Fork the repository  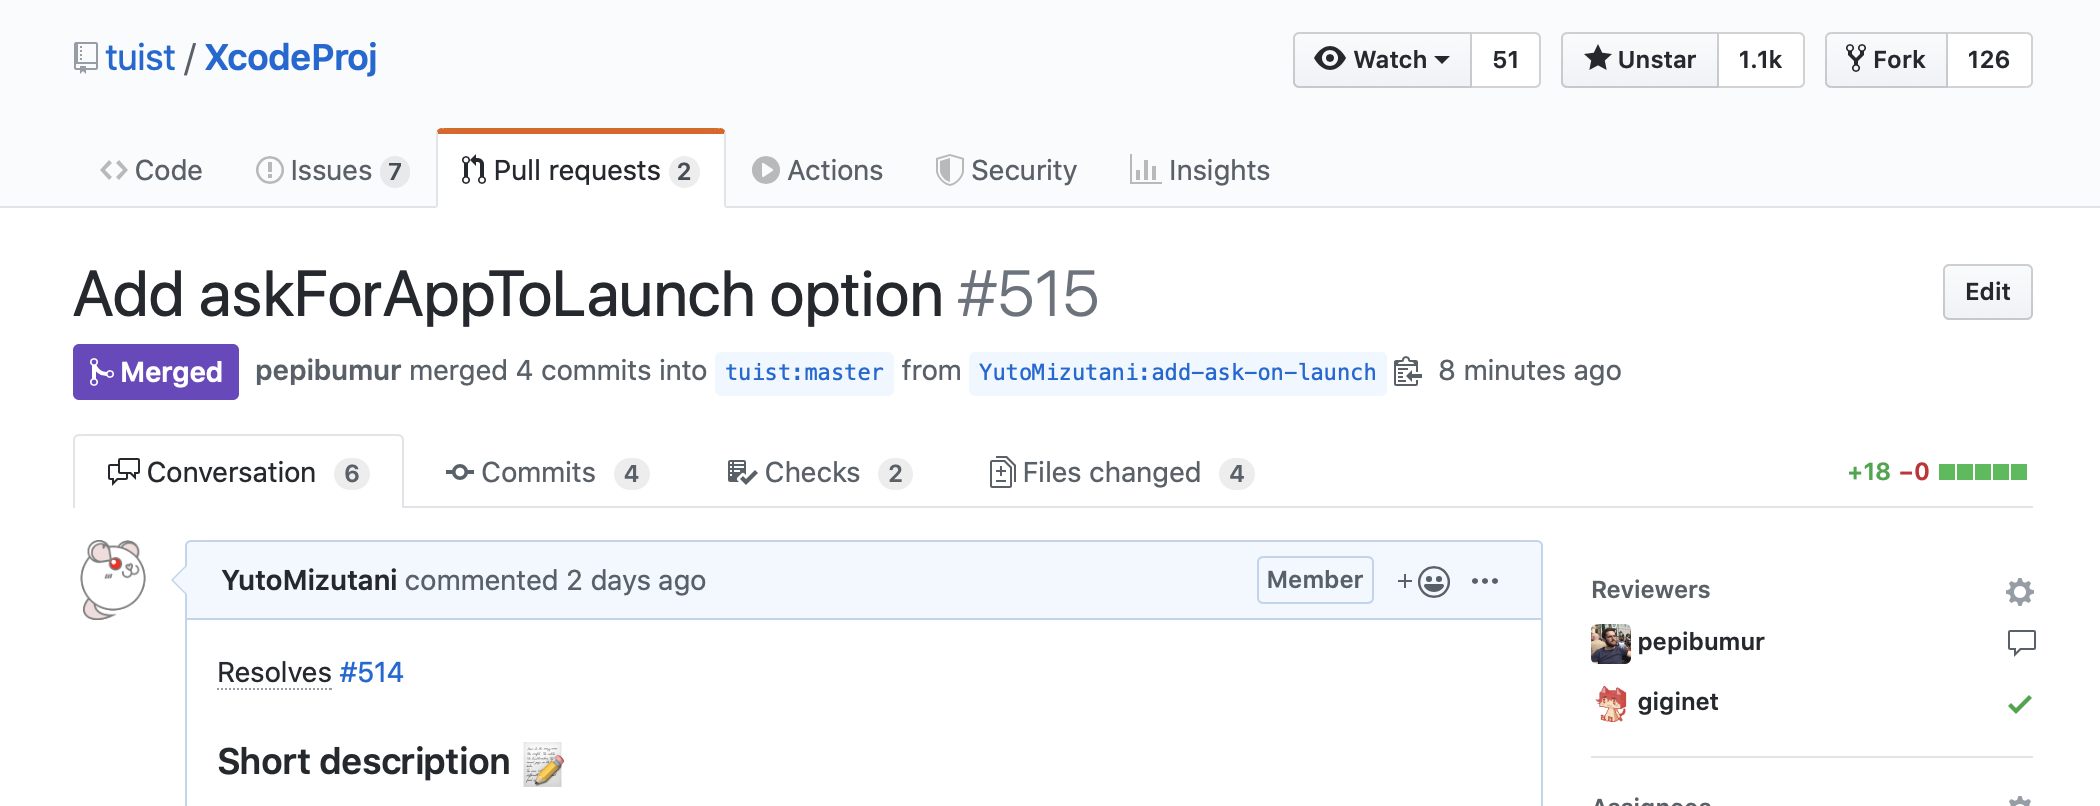[x=1886, y=60]
